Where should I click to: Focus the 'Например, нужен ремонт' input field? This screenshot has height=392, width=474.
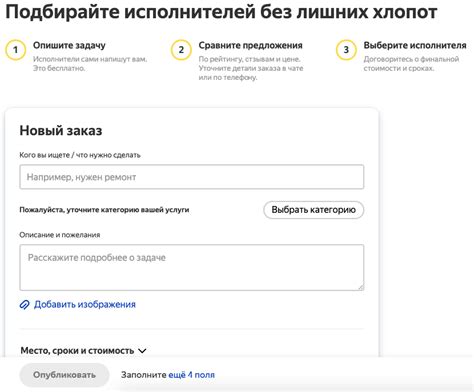pyautogui.click(x=192, y=177)
